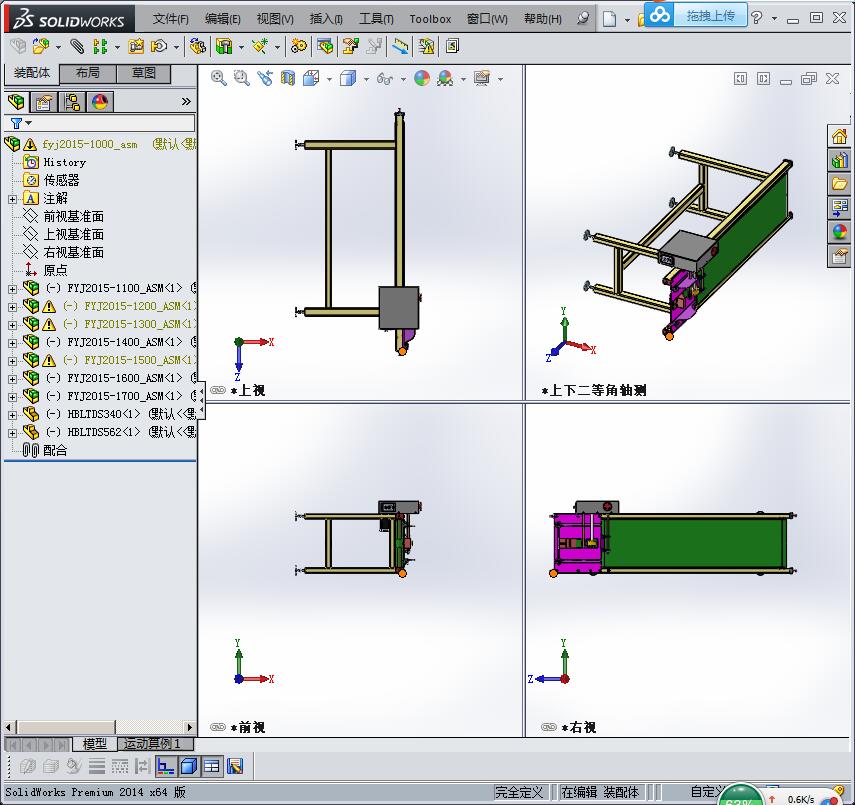855x805 pixels.
Task: Click the Previous View flashlight icon
Action: click(266, 78)
